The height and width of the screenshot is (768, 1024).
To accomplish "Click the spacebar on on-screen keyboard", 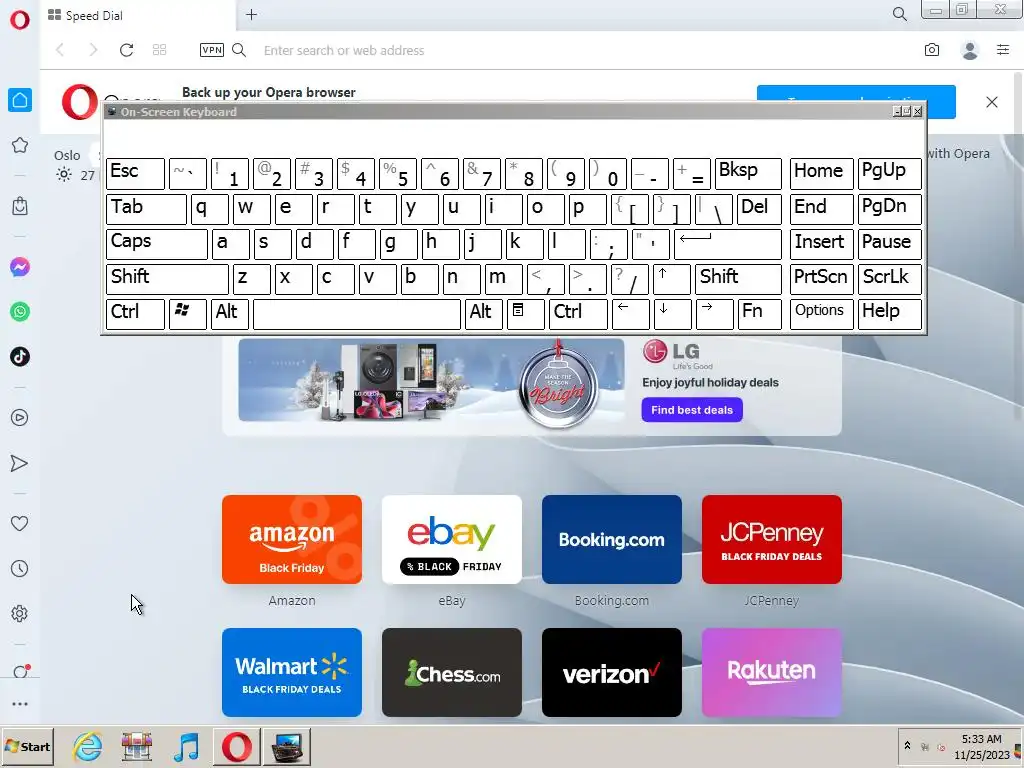I will tap(357, 313).
